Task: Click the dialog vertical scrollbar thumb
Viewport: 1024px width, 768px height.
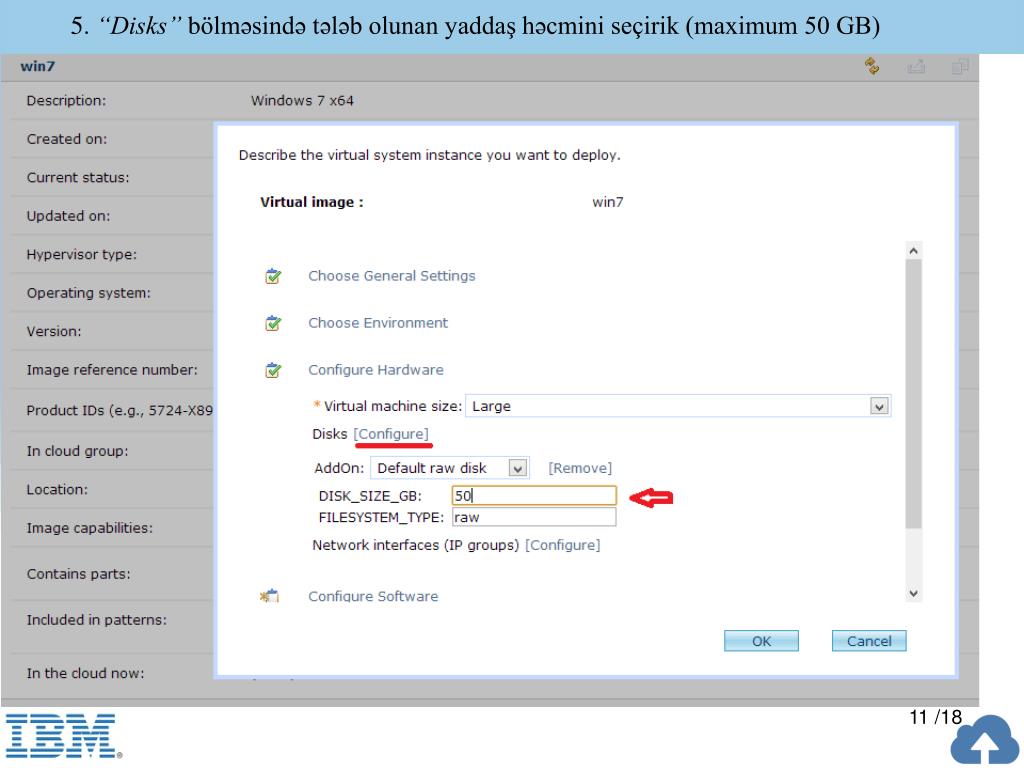Action: coord(914,394)
